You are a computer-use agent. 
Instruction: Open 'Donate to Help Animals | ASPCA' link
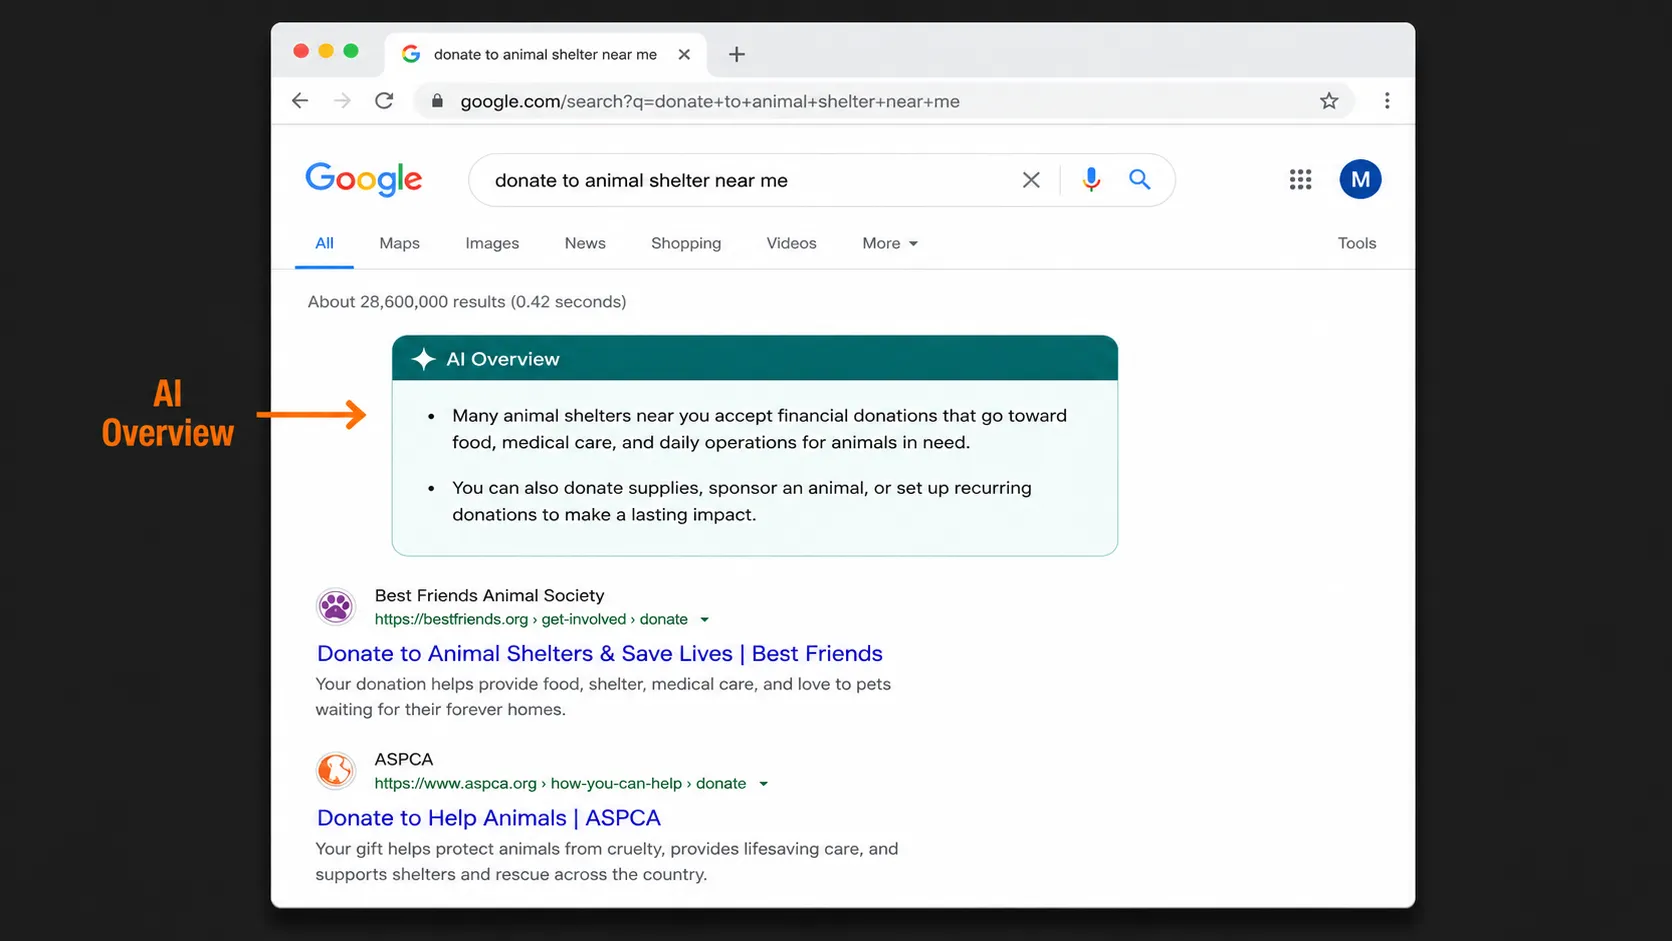pyautogui.click(x=489, y=818)
